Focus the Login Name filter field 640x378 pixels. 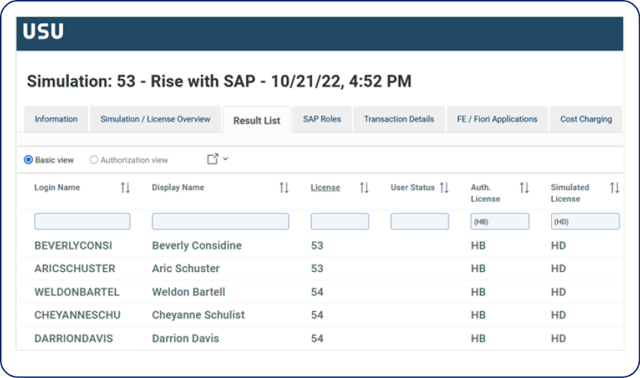pos(82,221)
